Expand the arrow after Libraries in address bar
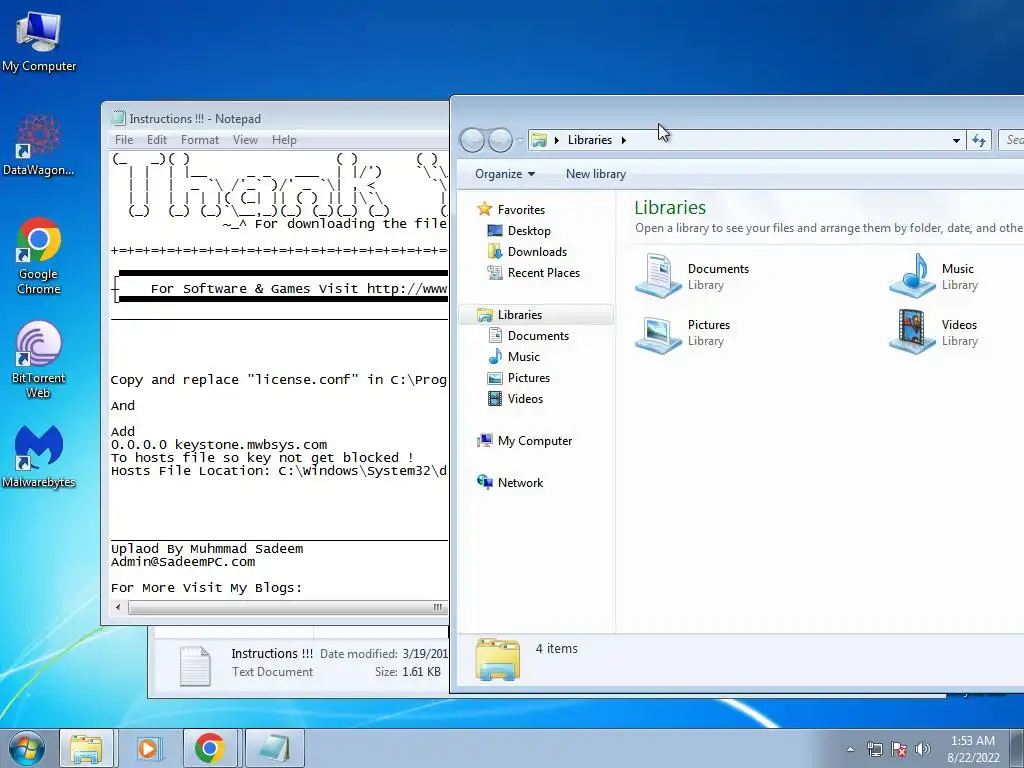 (624, 140)
